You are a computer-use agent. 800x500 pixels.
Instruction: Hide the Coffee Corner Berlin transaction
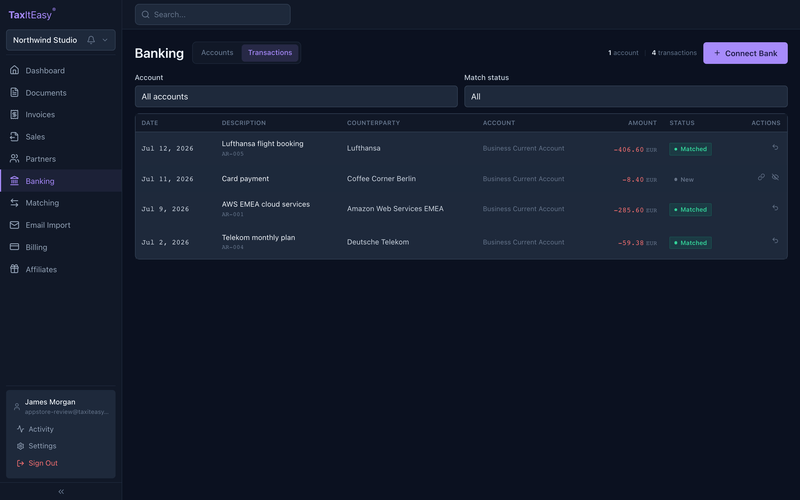[775, 177]
